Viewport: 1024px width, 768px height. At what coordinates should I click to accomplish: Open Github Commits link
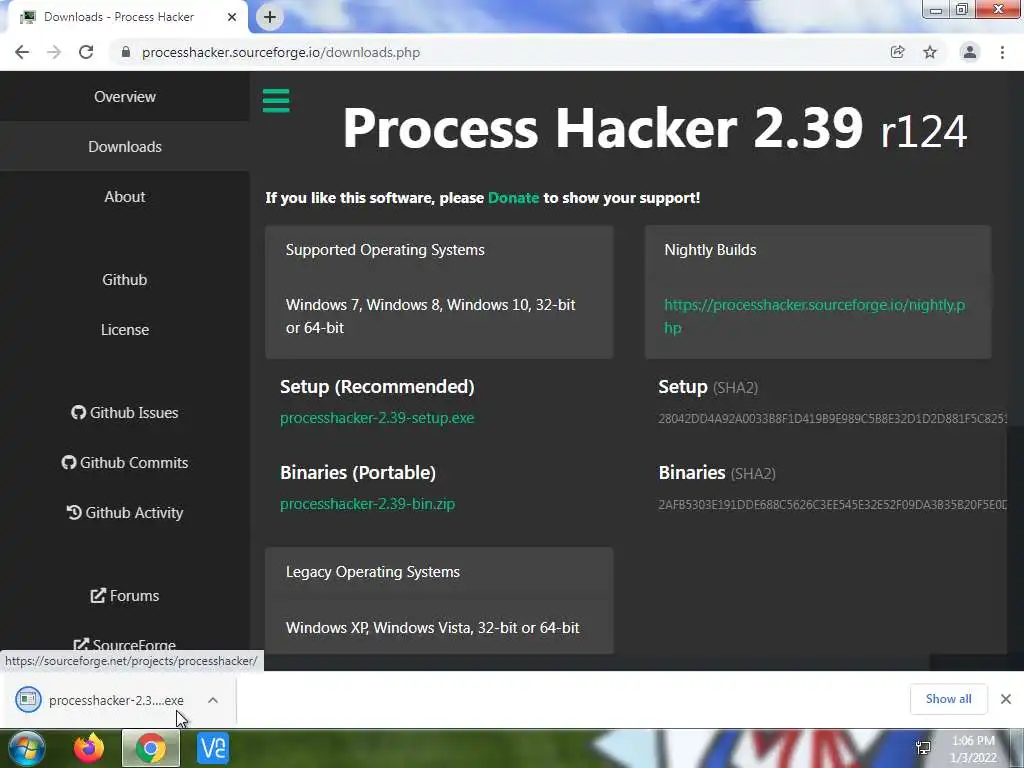coord(125,462)
